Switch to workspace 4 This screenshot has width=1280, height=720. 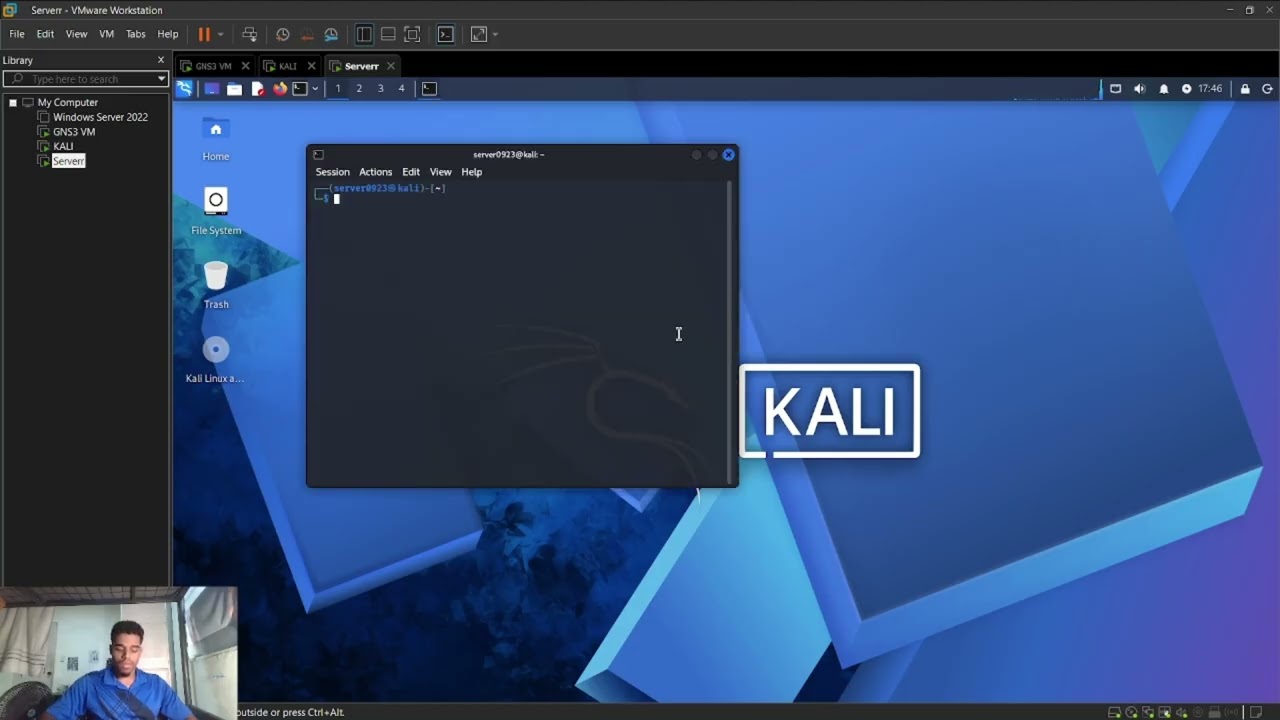[401, 89]
